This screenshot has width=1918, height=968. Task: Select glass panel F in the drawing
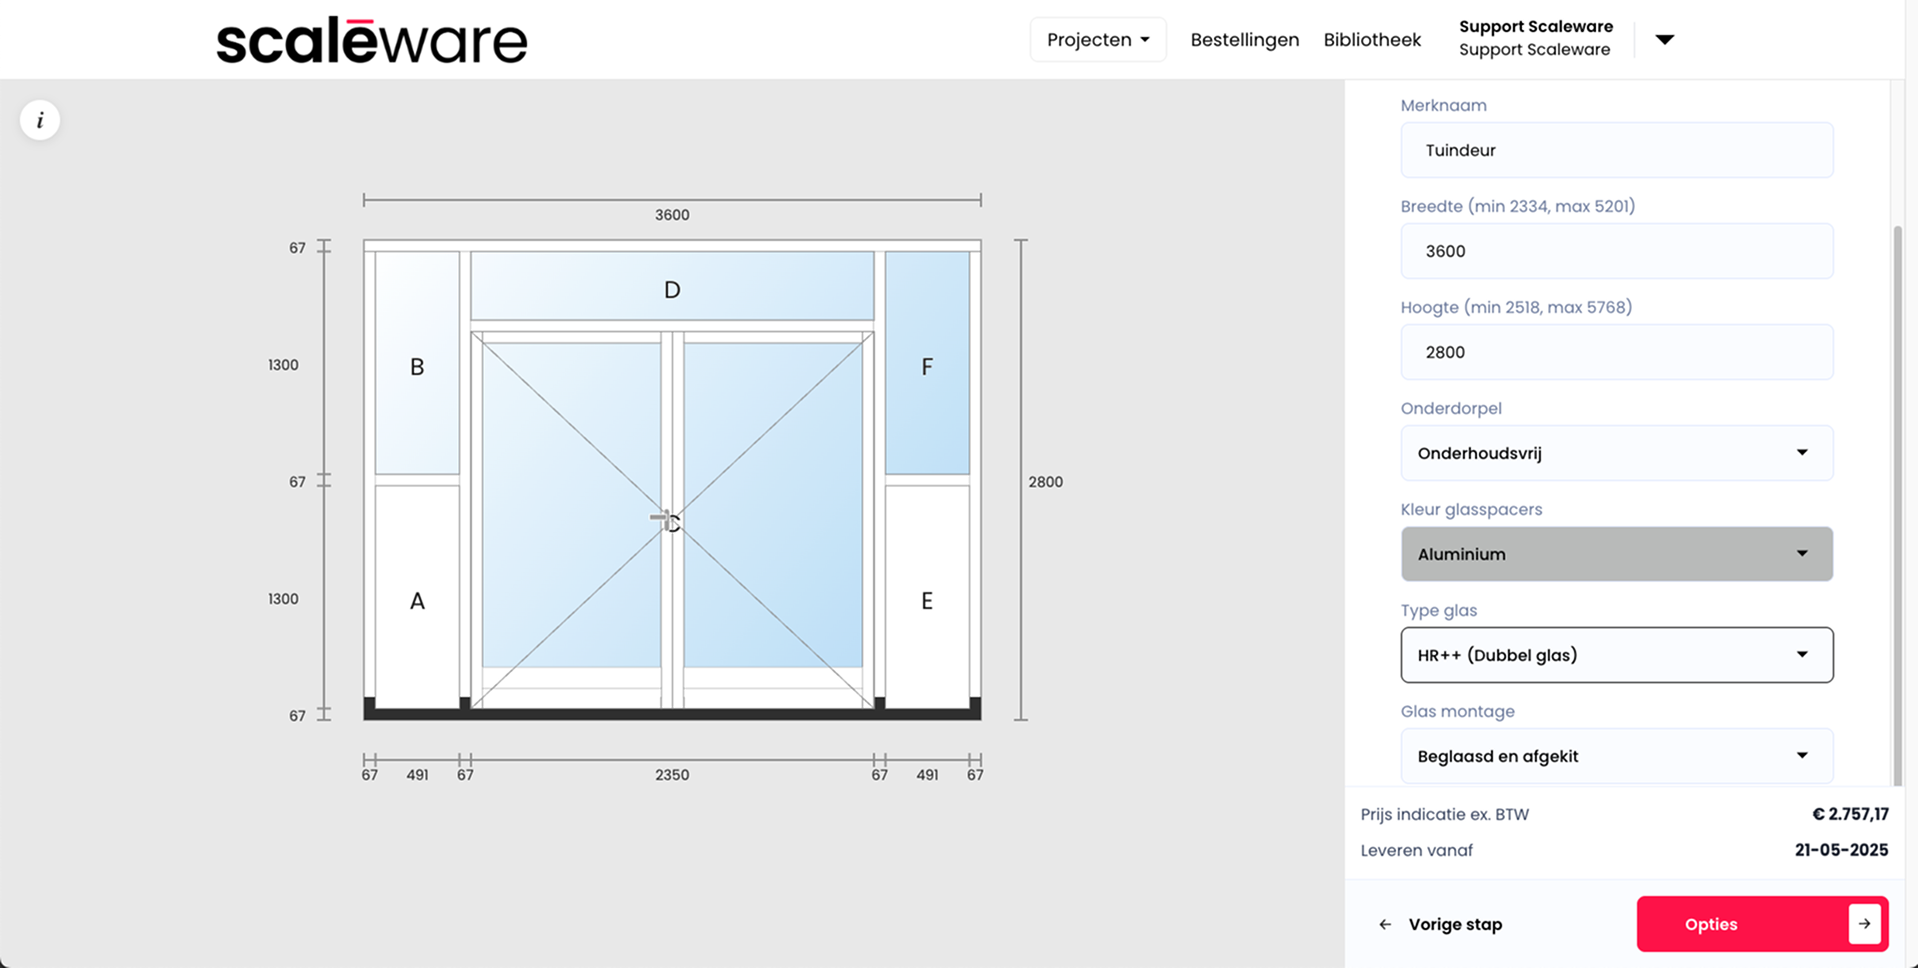click(927, 362)
